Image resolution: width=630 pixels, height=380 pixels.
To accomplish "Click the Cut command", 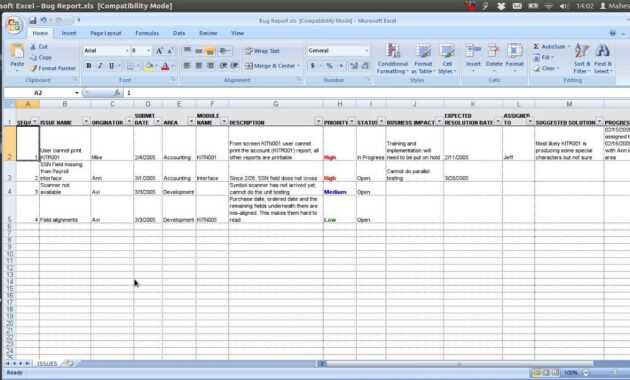I will pyautogui.click(x=39, y=47).
